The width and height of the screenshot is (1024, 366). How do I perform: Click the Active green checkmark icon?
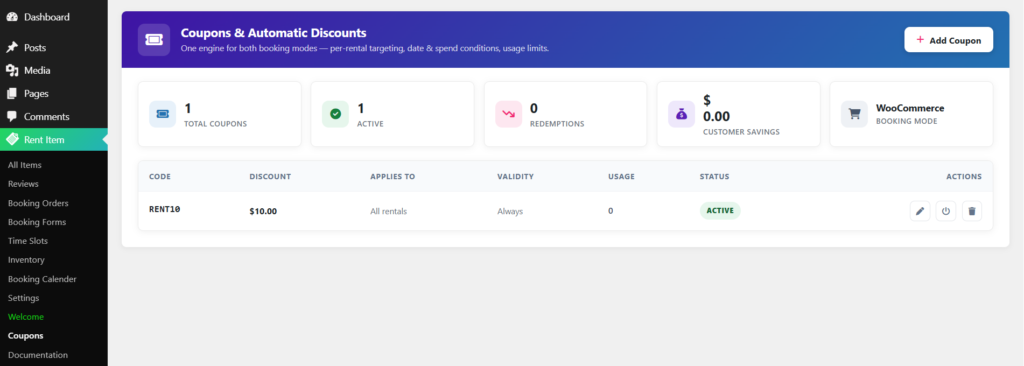(x=336, y=114)
